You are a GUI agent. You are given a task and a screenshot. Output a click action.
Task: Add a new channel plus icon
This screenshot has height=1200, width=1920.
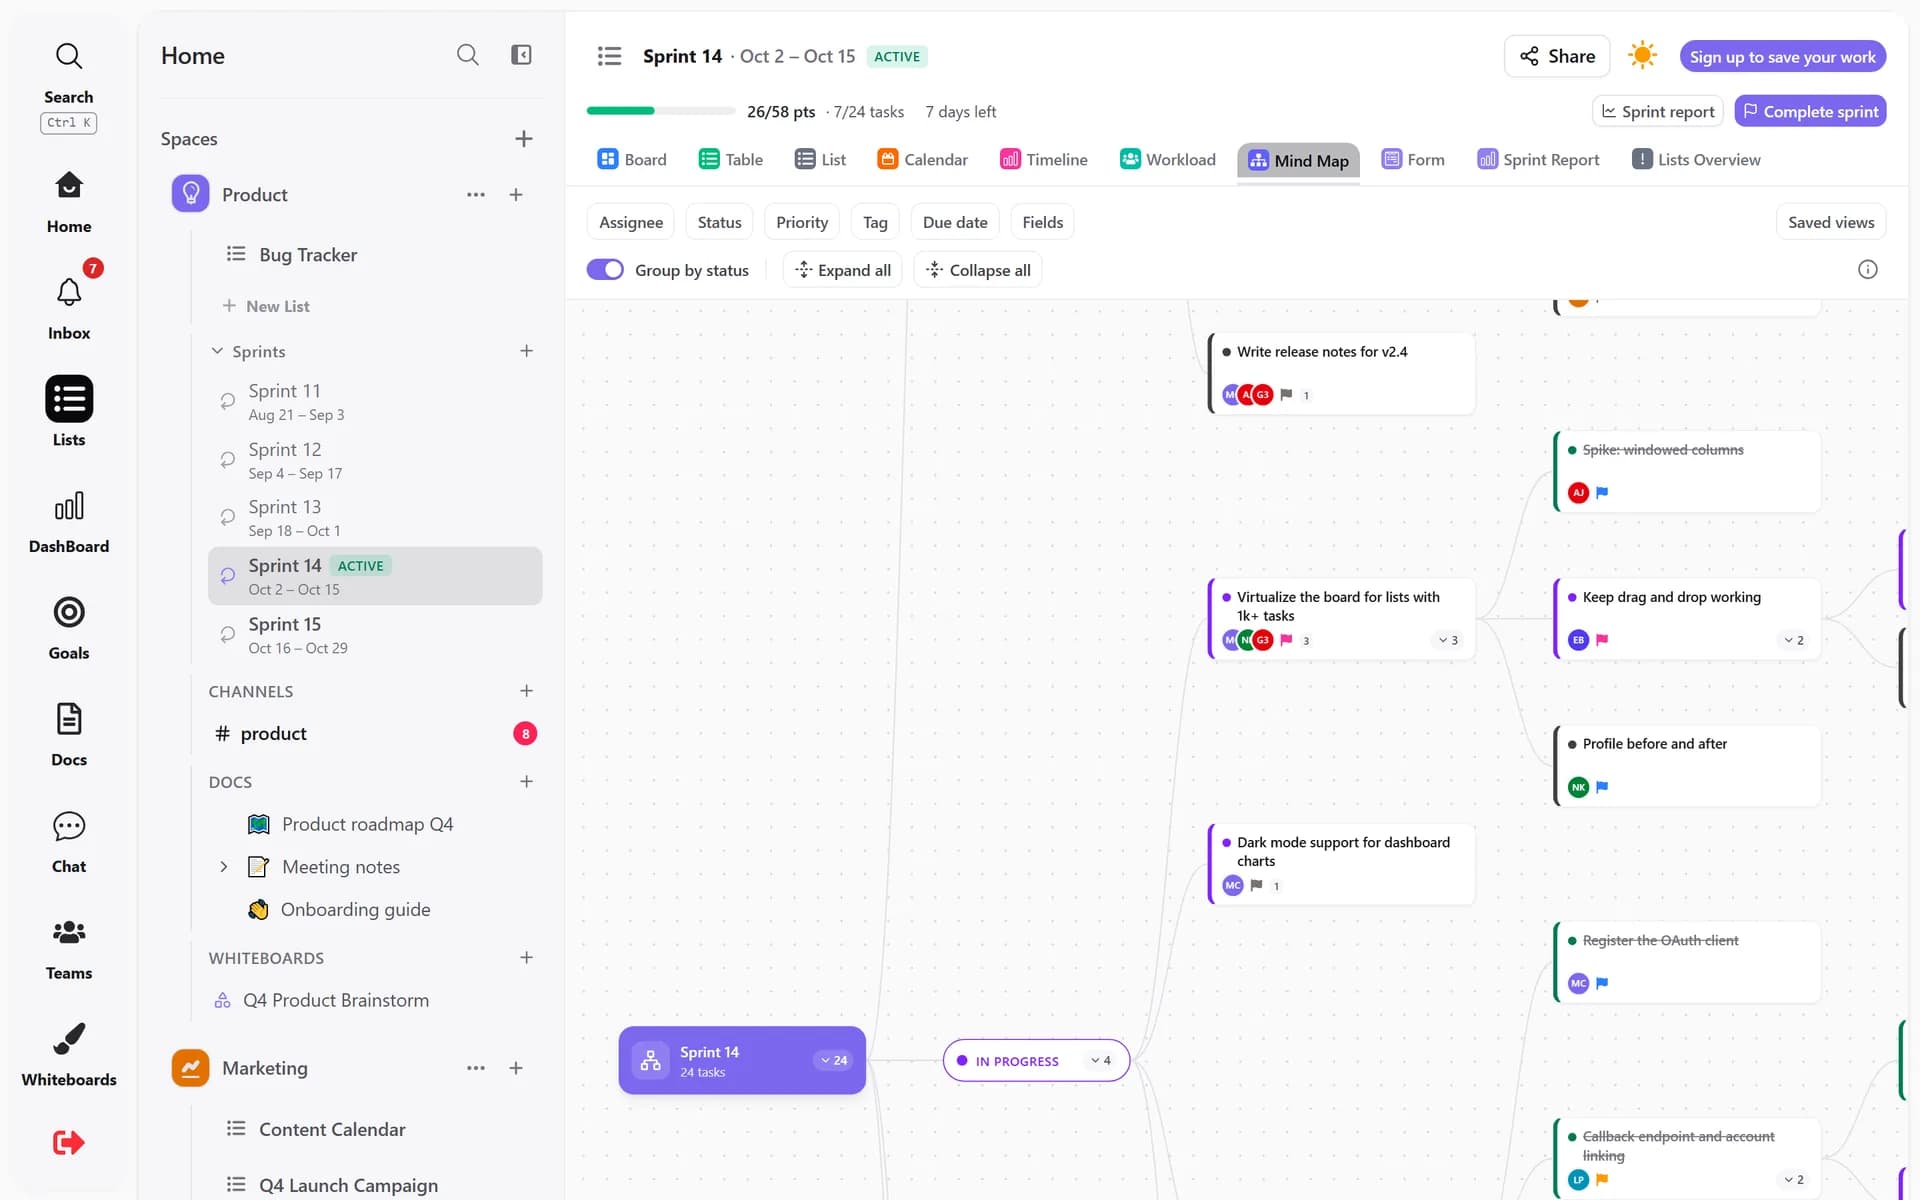(x=526, y=691)
